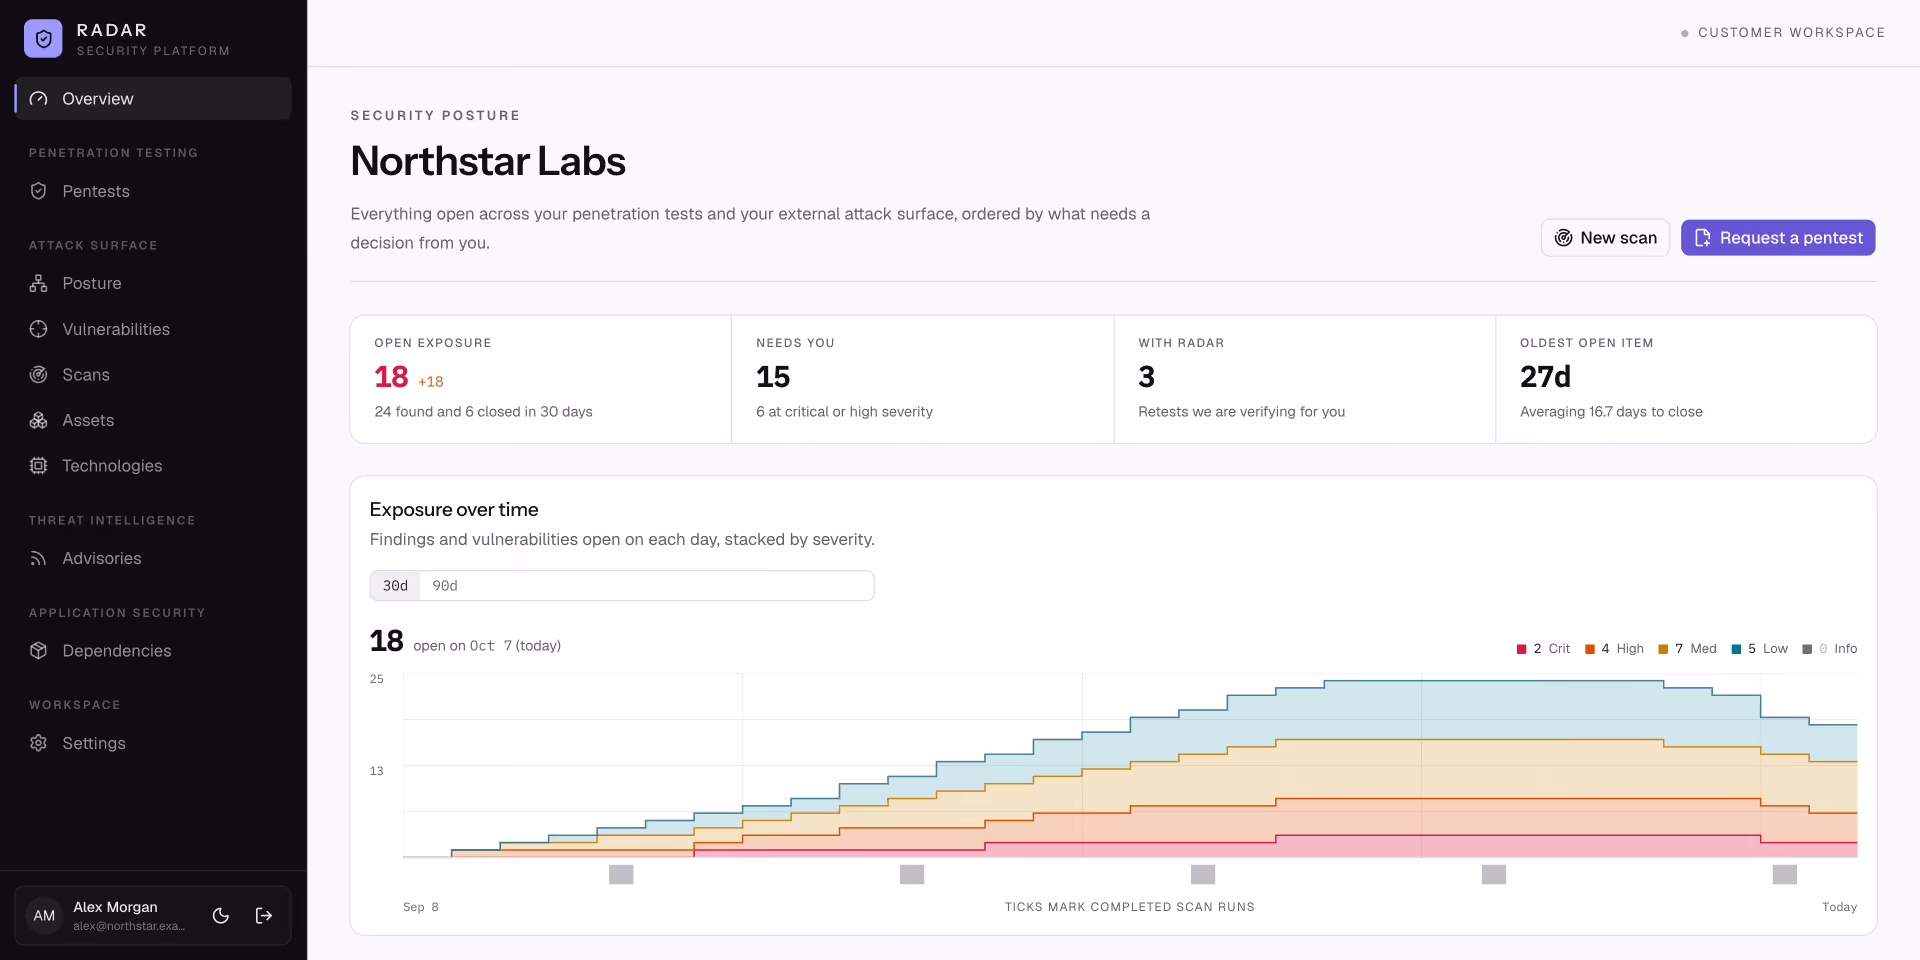The height and width of the screenshot is (960, 1920).
Task: Click the "+18" exposure change value
Action: [x=431, y=382]
